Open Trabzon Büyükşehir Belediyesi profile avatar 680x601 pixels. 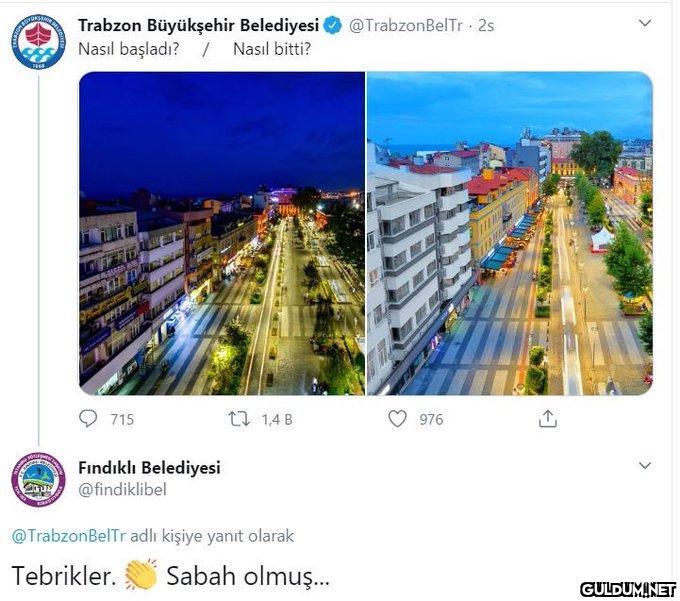[39, 42]
